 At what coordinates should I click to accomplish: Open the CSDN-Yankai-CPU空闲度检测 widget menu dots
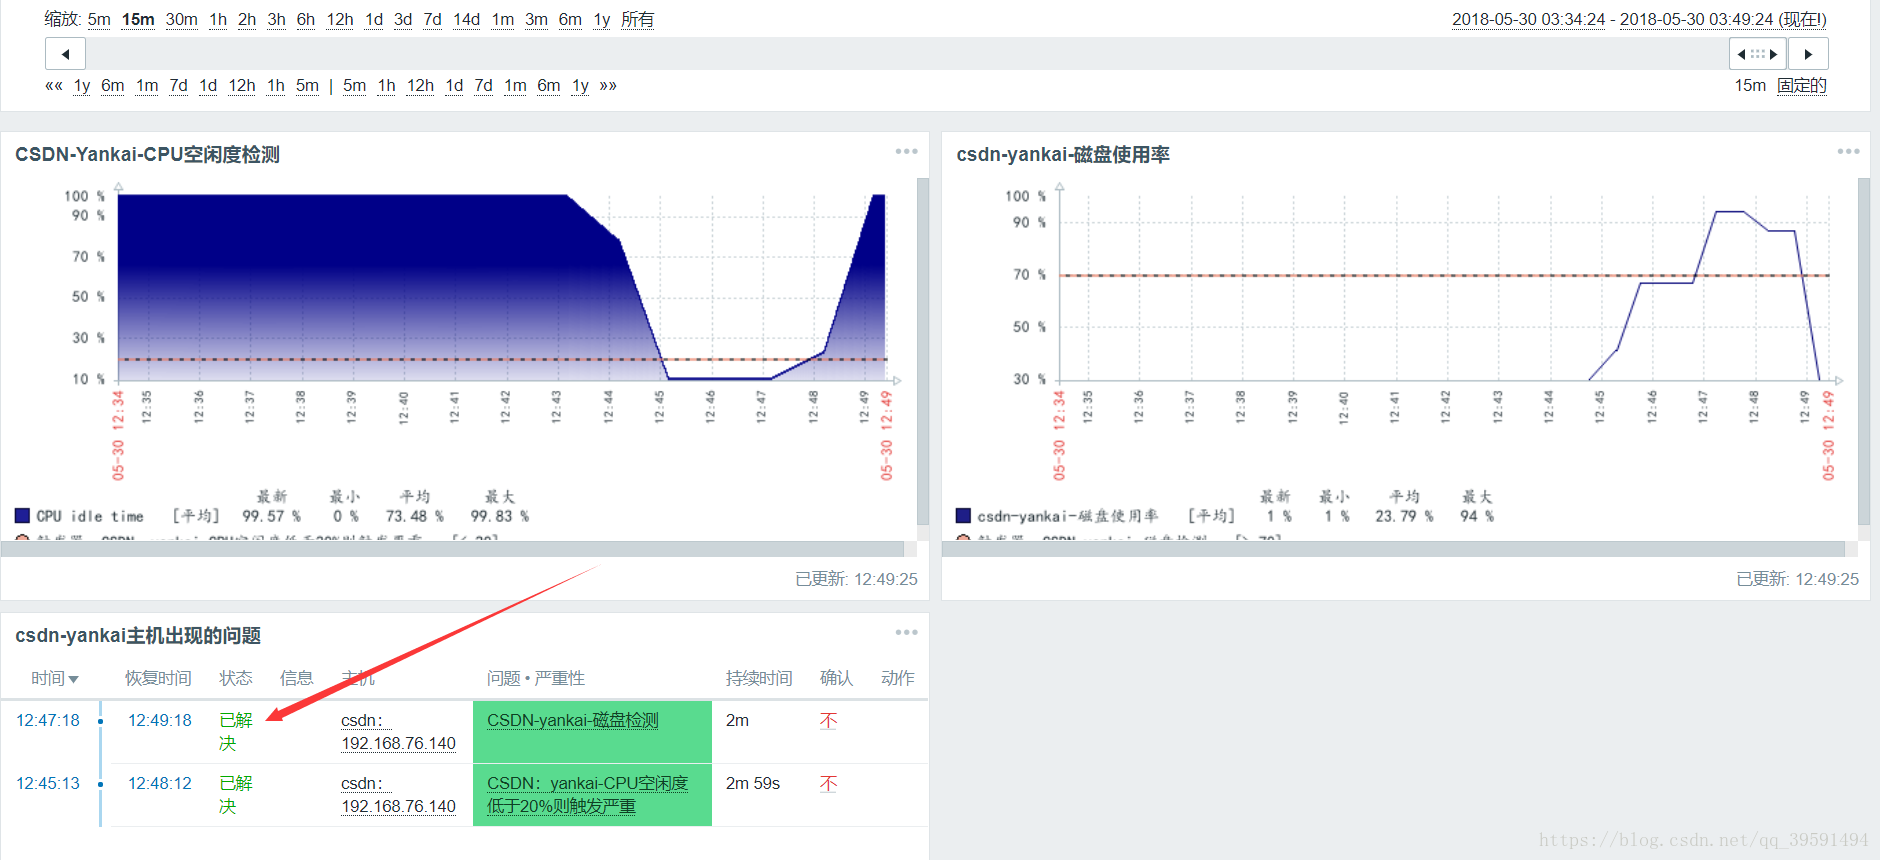coord(906,152)
